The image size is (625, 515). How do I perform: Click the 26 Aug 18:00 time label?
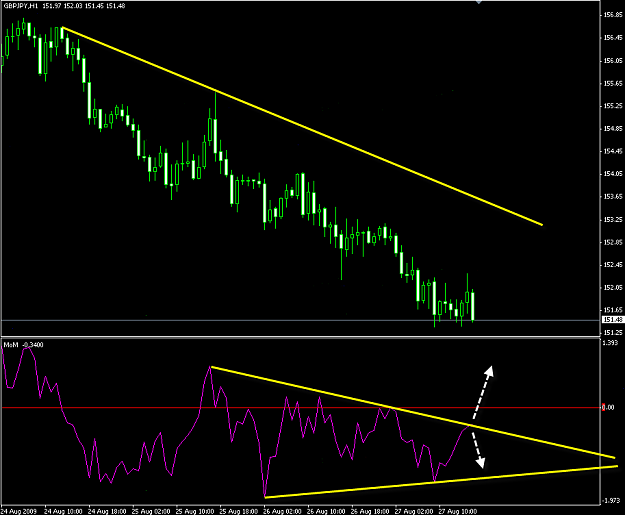tap(370, 511)
